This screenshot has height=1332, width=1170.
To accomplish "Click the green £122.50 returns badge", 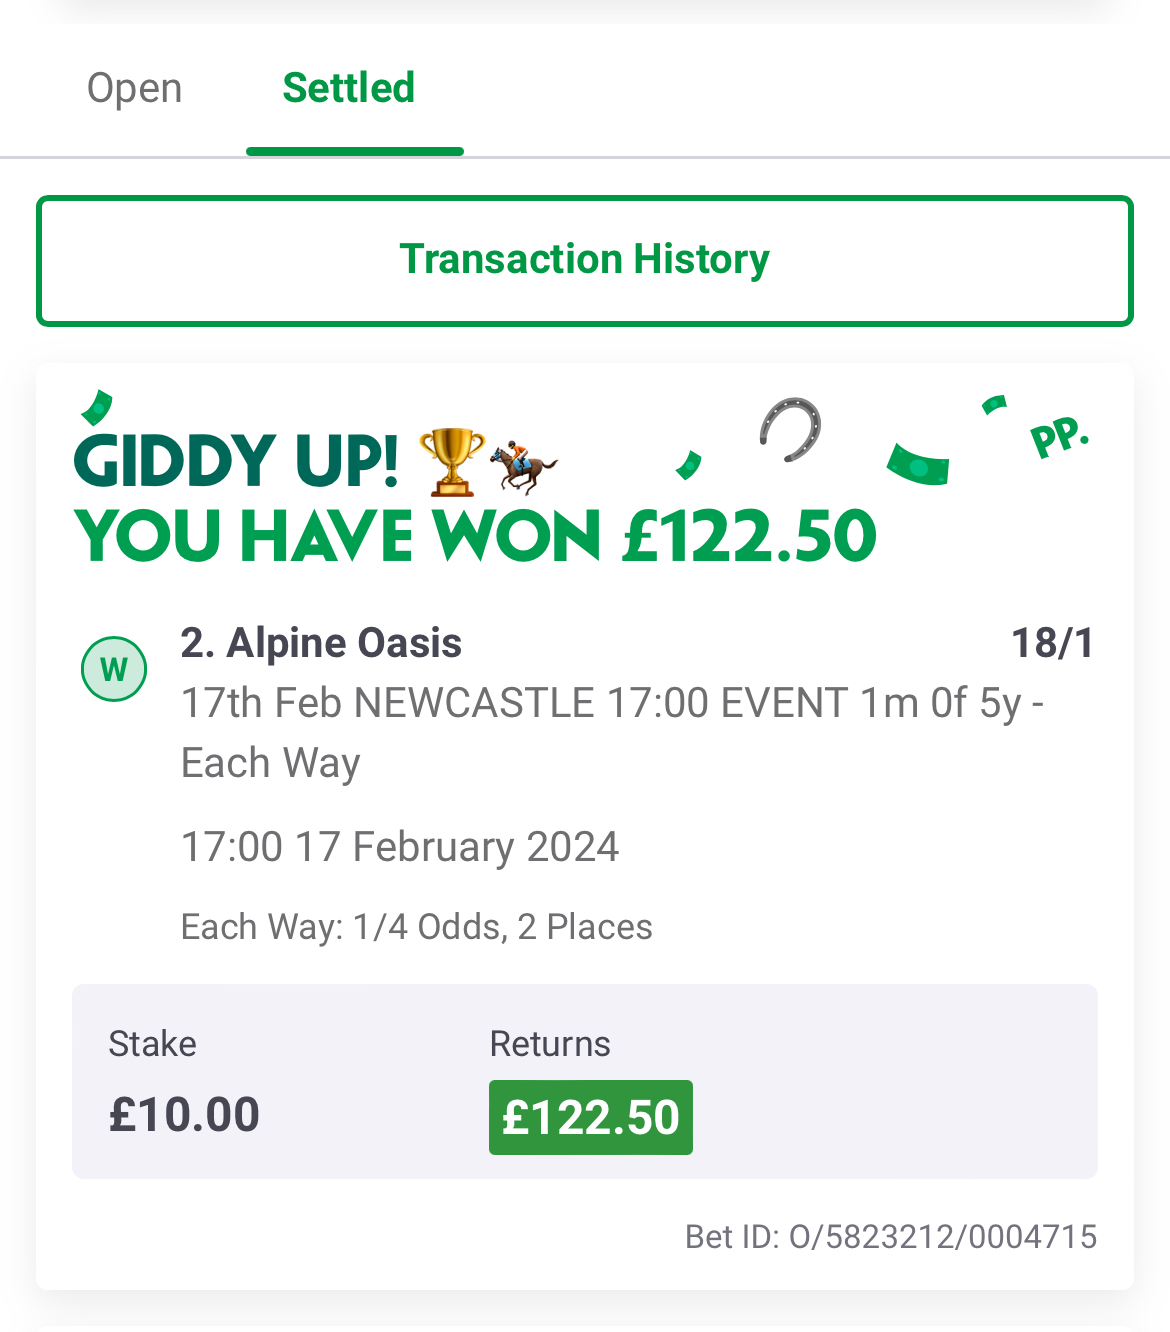I will [x=591, y=1117].
